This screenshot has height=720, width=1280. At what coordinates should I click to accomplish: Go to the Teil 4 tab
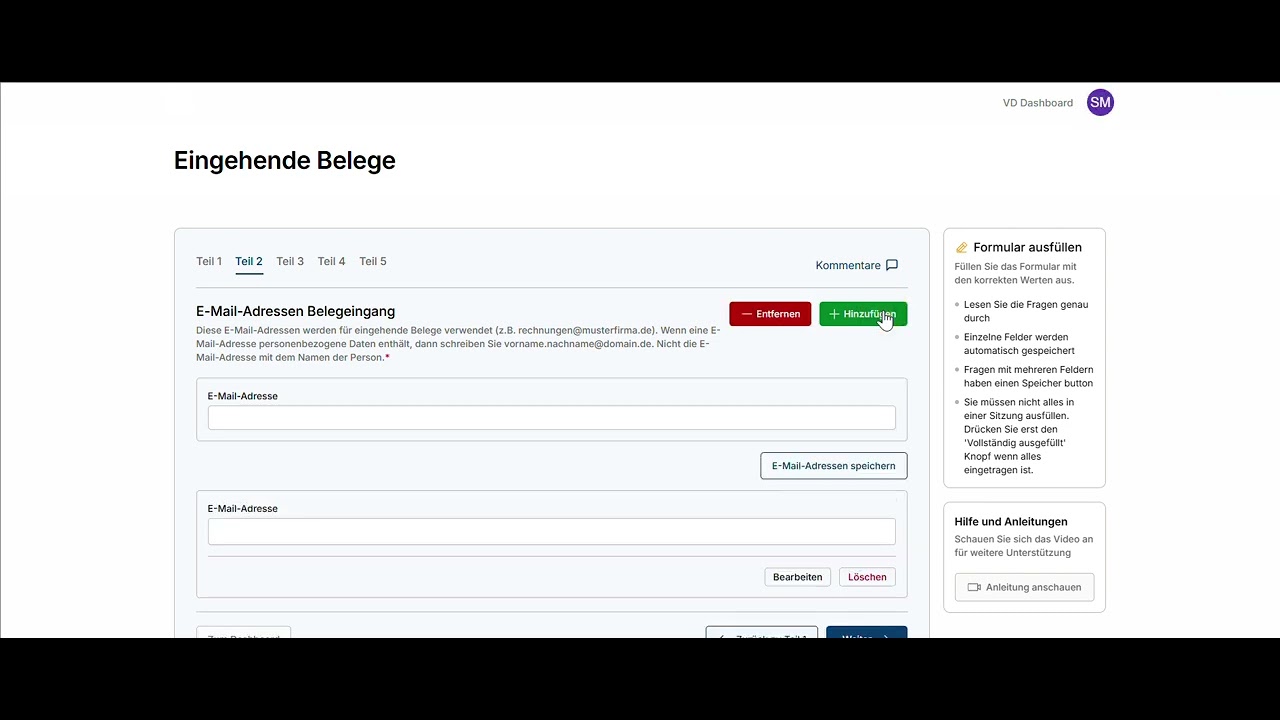(331, 261)
